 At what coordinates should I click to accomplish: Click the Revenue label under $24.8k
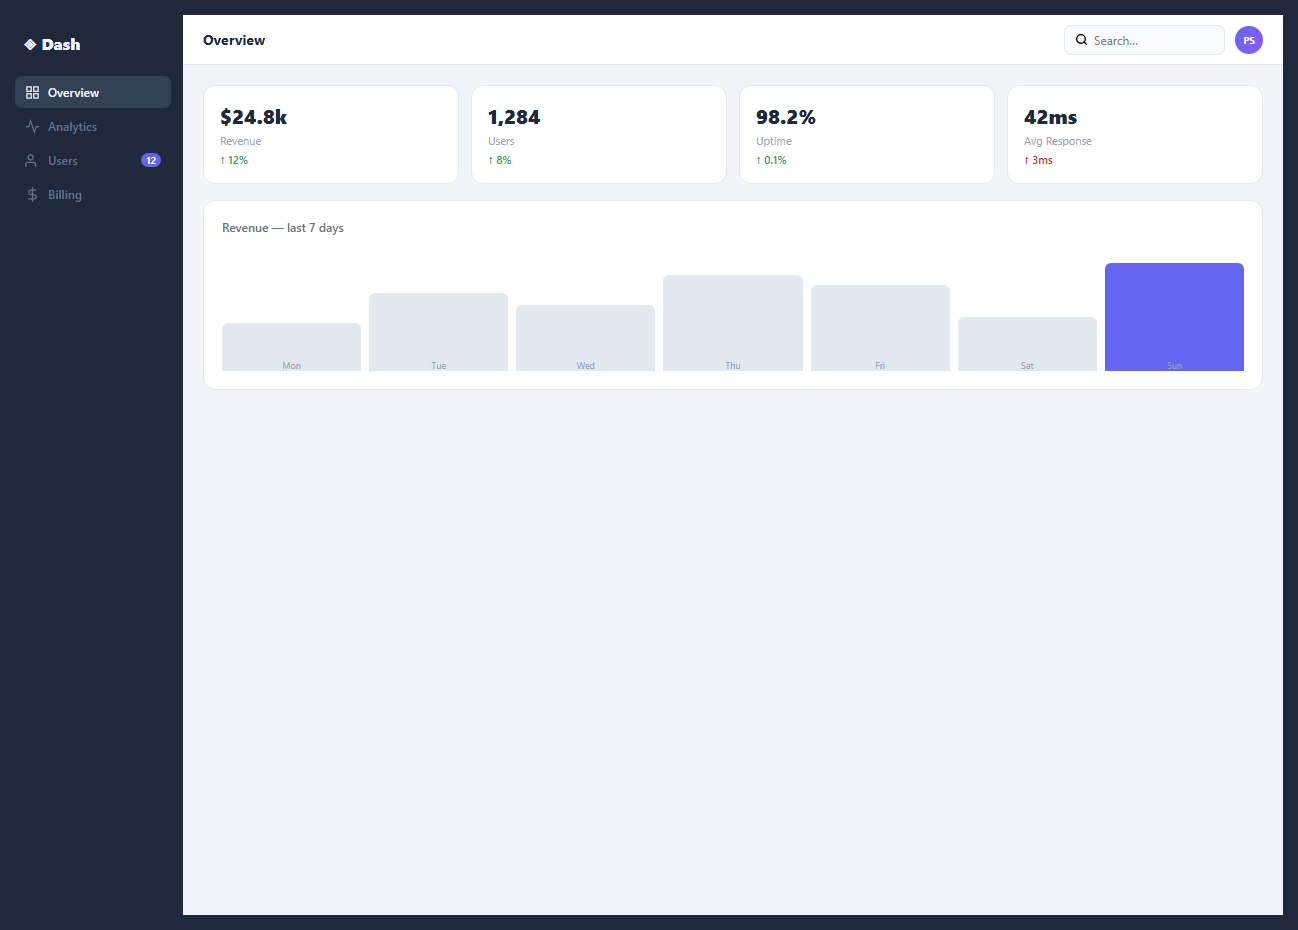coord(241,141)
